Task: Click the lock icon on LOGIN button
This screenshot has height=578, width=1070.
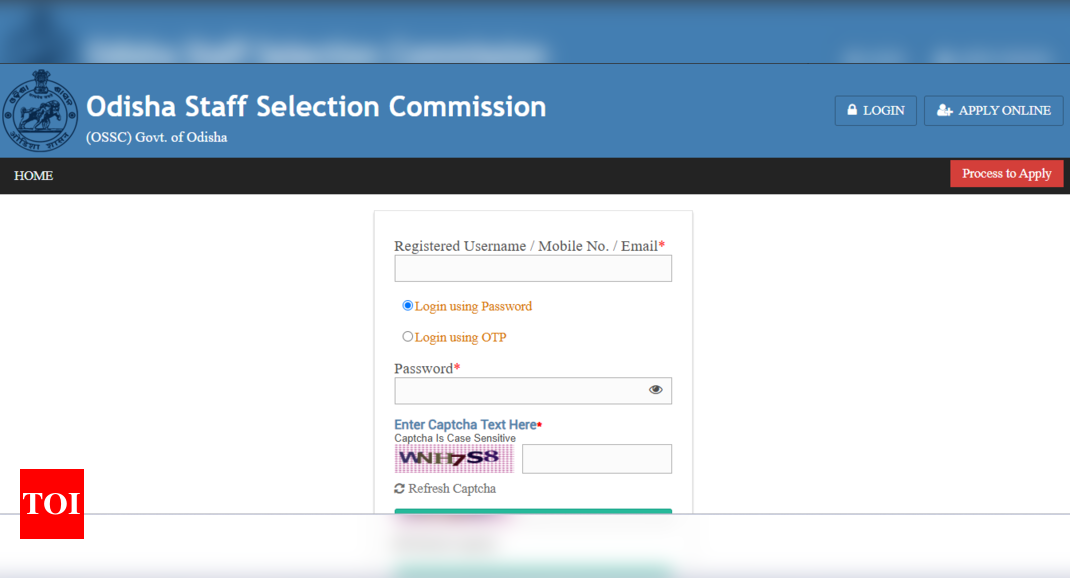Action: pos(852,110)
